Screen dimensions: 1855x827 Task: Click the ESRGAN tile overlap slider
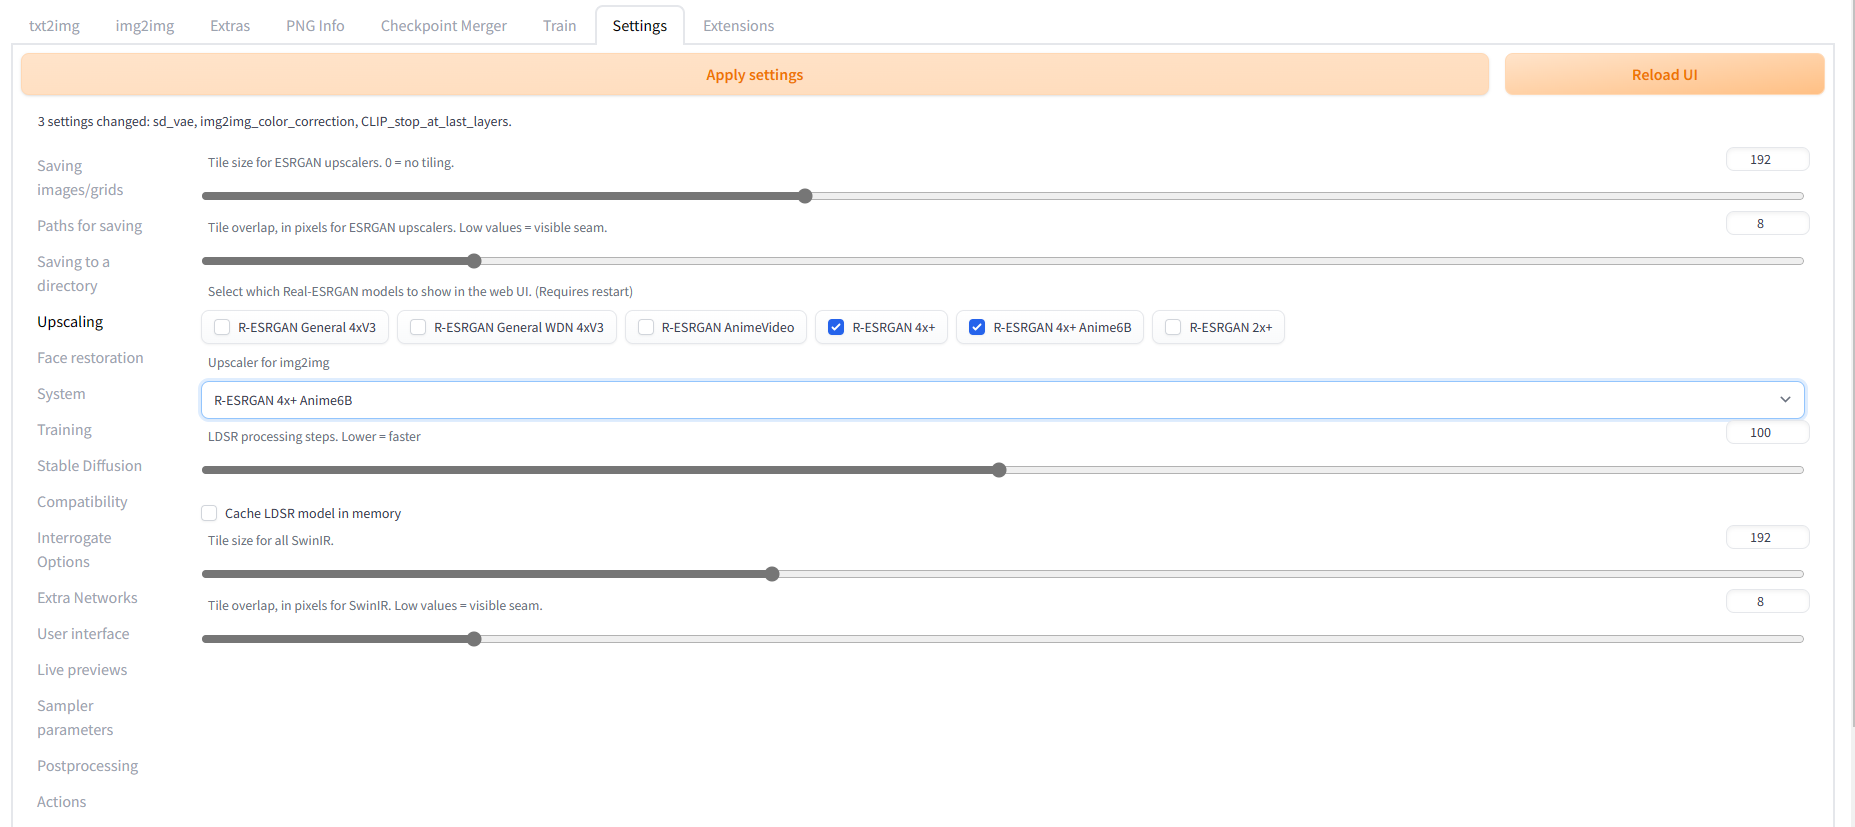pos(1003,261)
